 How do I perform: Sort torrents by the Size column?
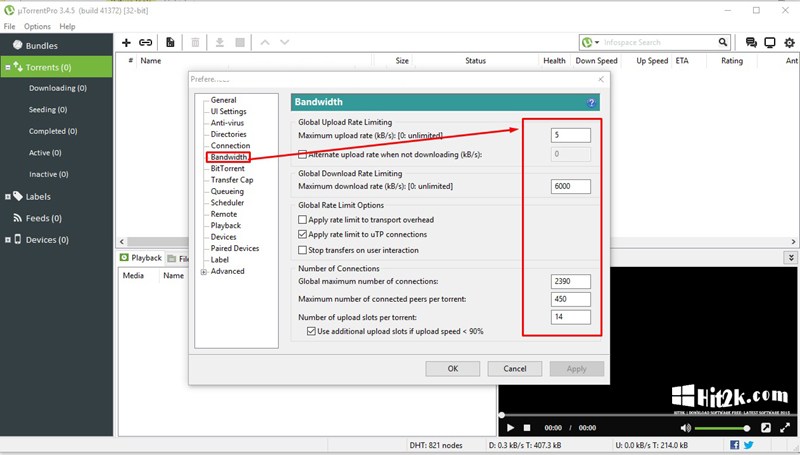(x=402, y=60)
